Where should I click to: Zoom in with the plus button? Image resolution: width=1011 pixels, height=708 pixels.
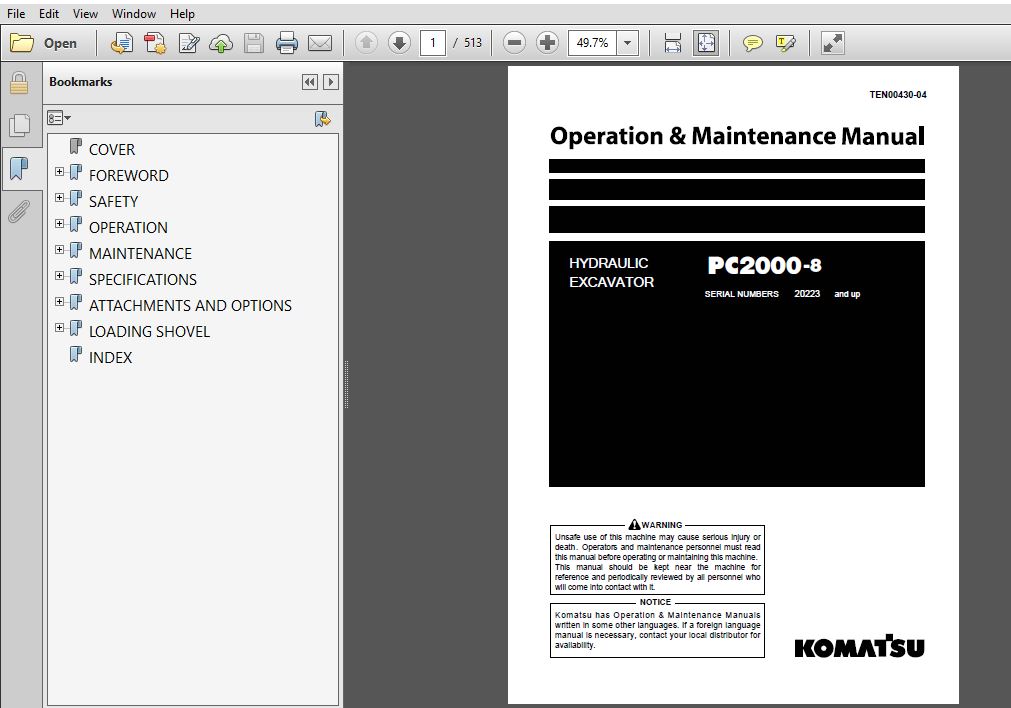pyautogui.click(x=547, y=43)
